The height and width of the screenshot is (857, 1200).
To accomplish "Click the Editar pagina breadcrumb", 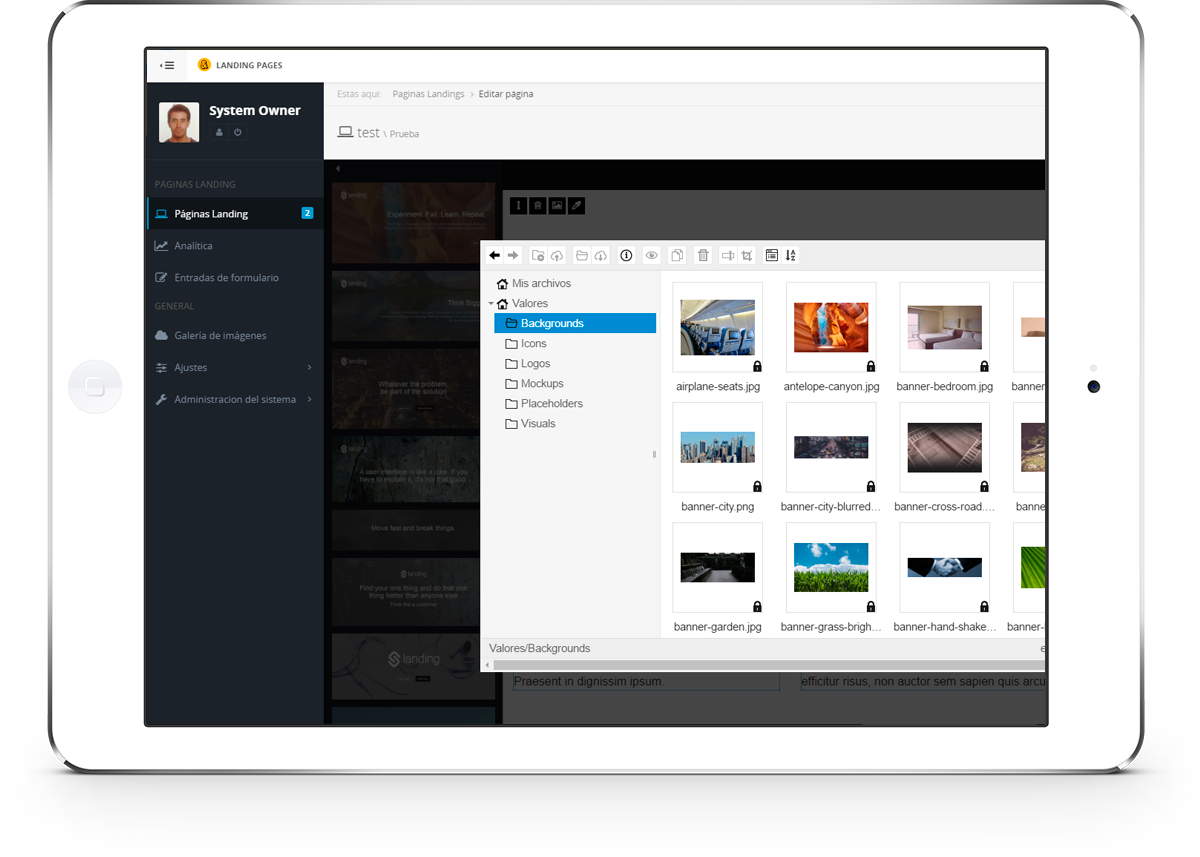I will pos(506,94).
